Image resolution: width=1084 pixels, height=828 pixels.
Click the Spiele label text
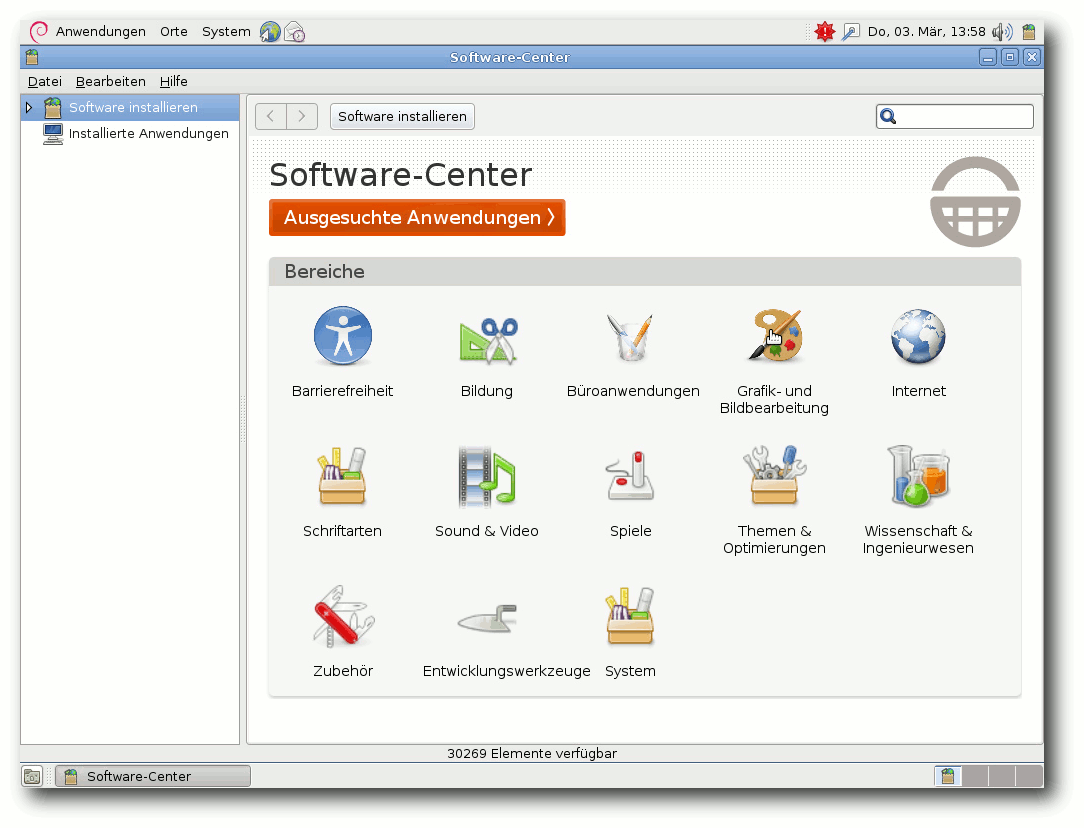pos(630,531)
